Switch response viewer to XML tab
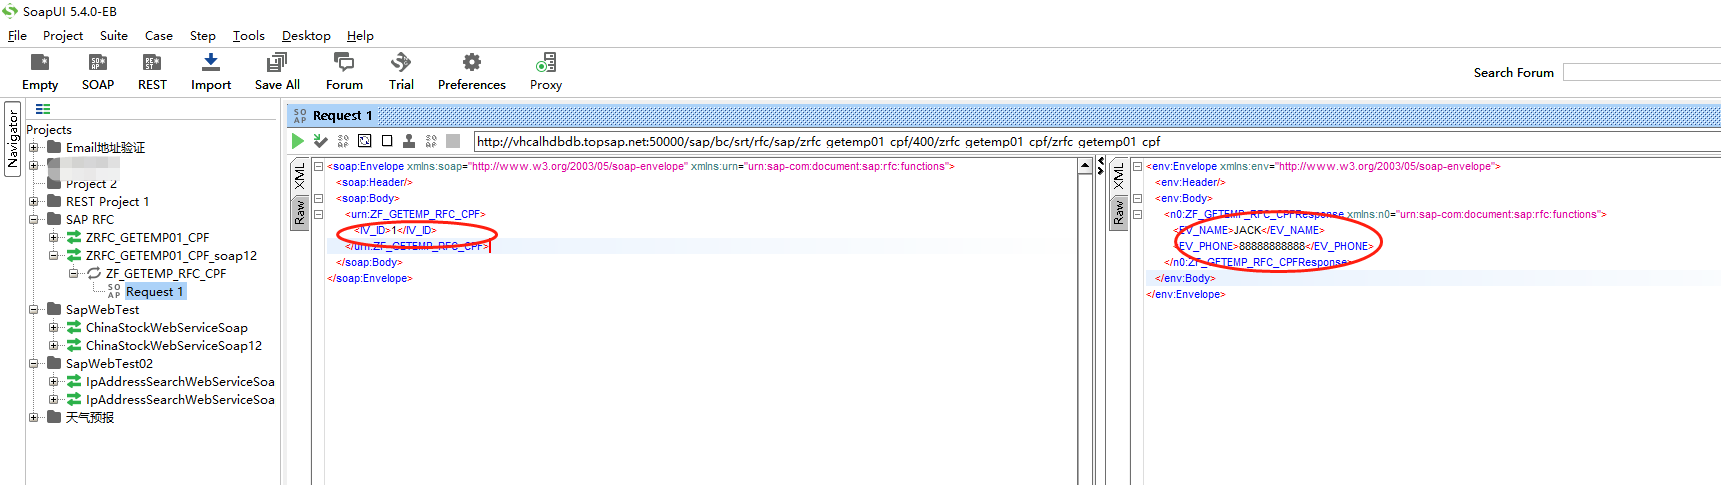Image resolution: width=1721 pixels, height=485 pixels. tap(1118, 177)
